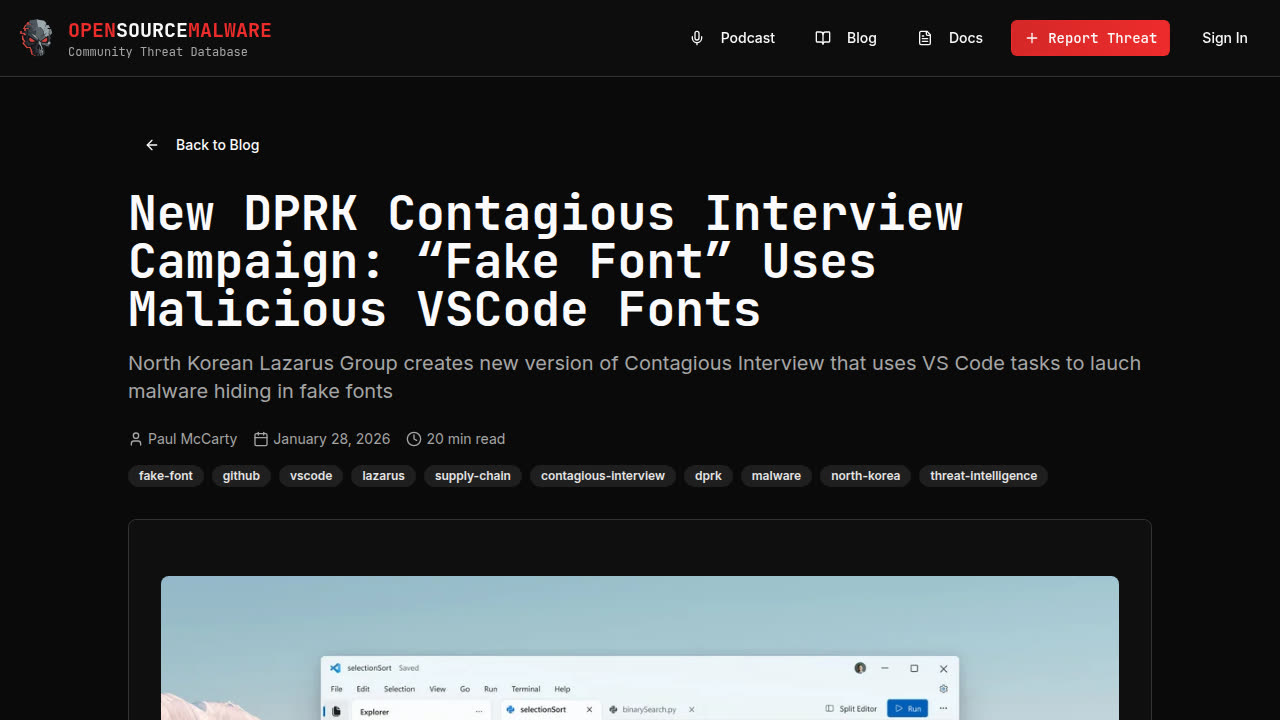Select the north-korea tag
The height and width of the screenshot is (720, 1280).
[x=866, y=476]
